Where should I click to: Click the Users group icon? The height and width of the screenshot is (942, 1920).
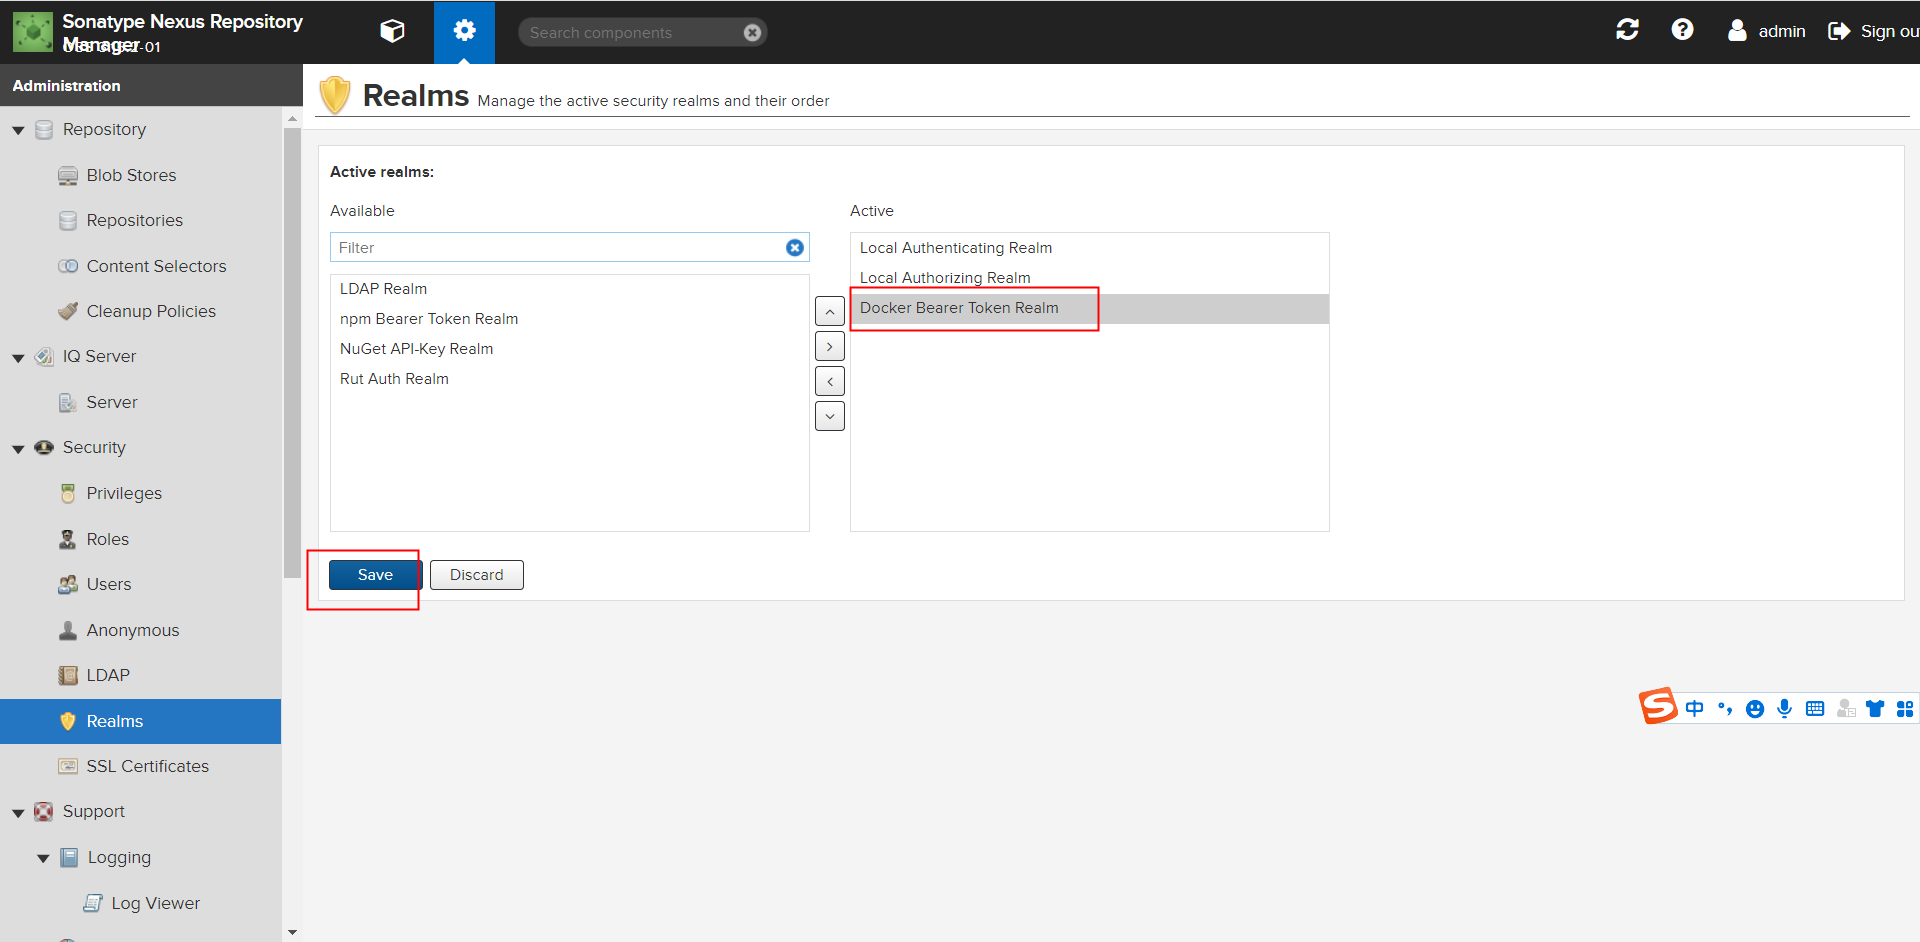pos(68,584)
